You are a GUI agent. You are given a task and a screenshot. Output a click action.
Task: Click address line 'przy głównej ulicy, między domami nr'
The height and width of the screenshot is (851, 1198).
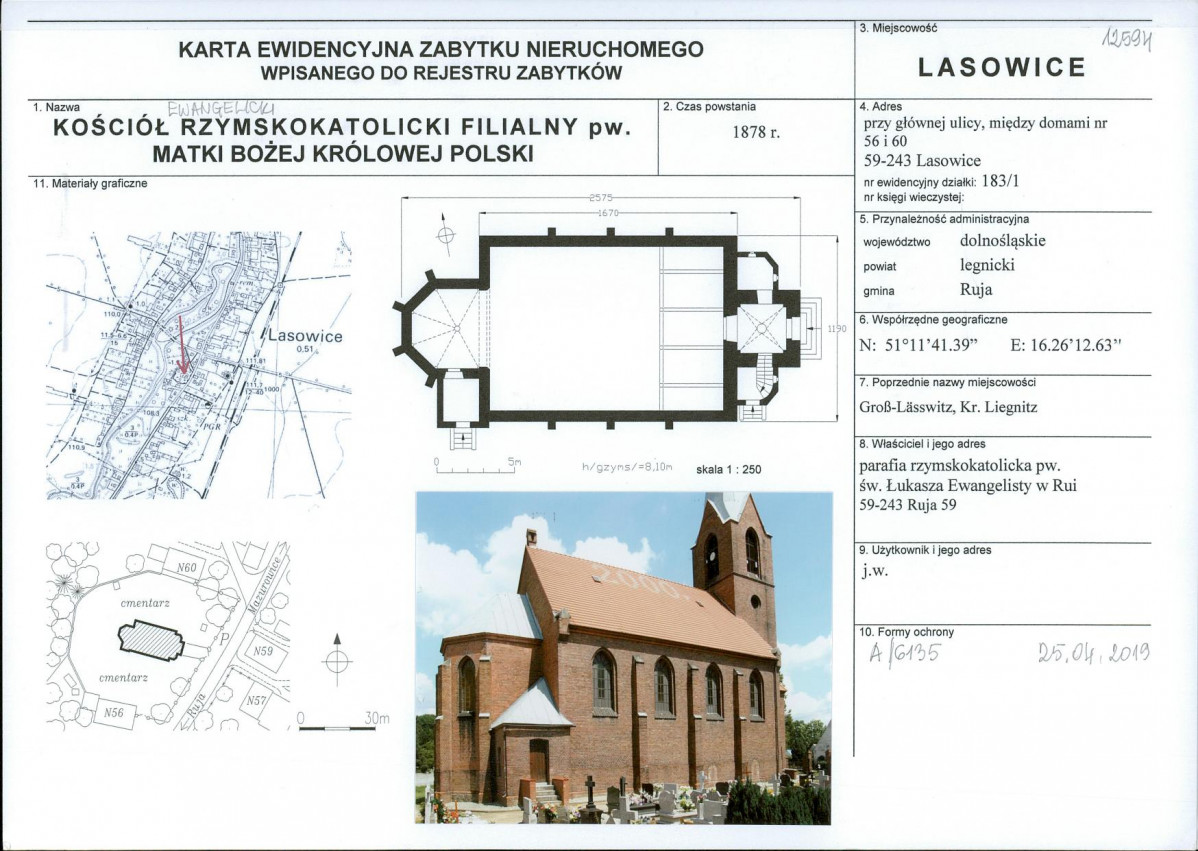tap(985, 123)
